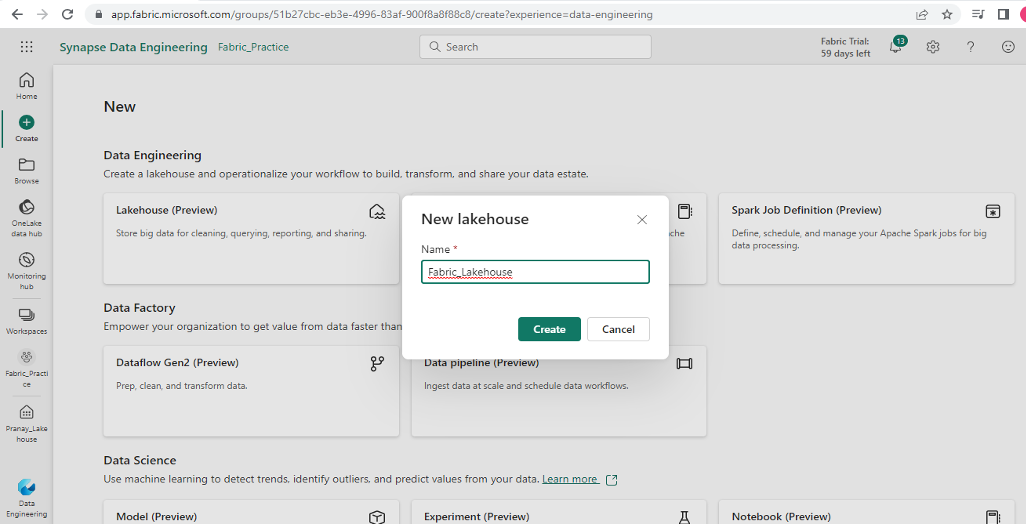The height and width of the screenshot is (524, 1026).
Task: Open OneLake data hub
Action: click(x=26, y=218)
